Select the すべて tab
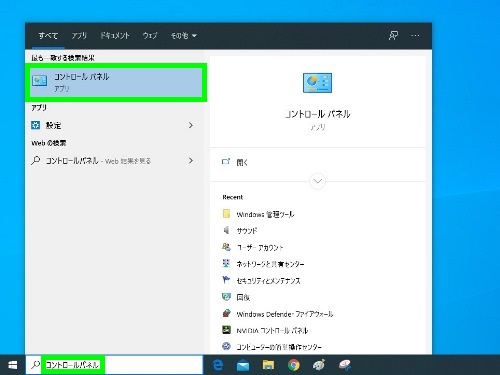Viewport: 500px width, 375px height. 48,35
